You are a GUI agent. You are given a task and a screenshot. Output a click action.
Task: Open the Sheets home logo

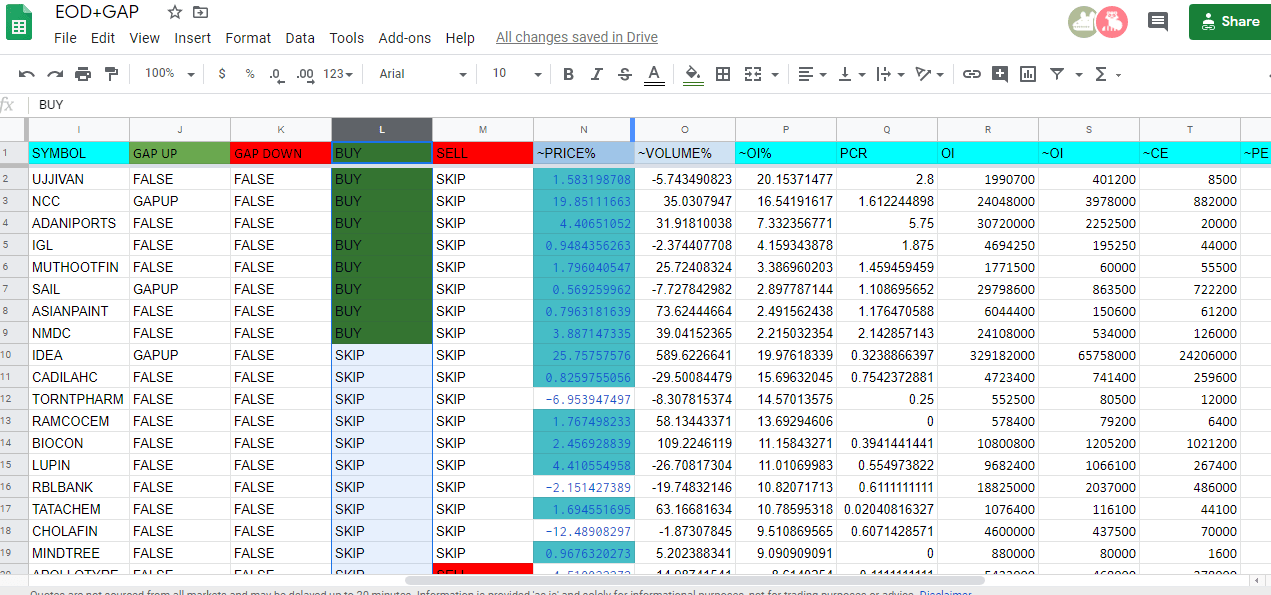(x=19, y=22)
